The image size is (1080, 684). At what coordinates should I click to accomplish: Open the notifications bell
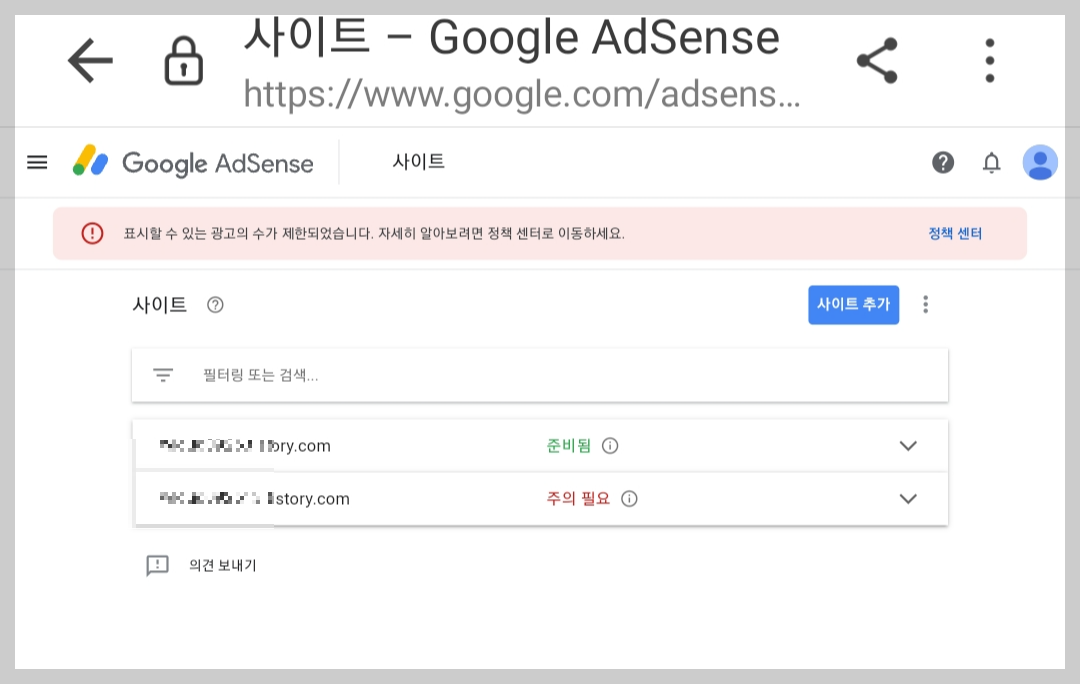(x=991, y=163)
